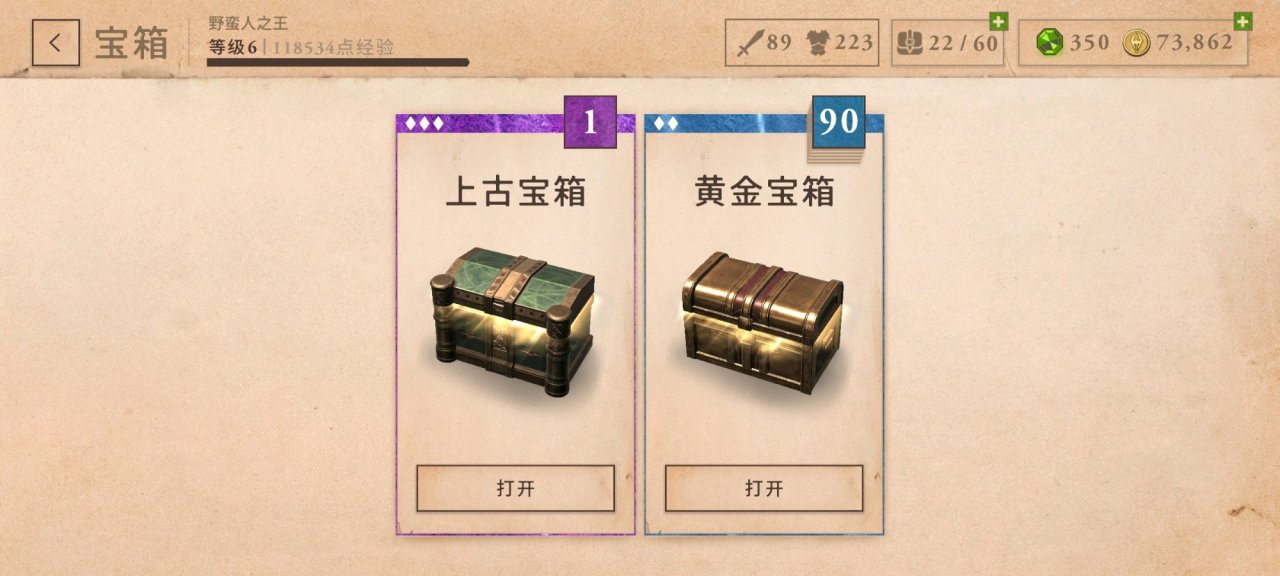Tap the purple count badge showing 1
The width and height of the screenshot is (1280, 576).
coord(590,122)
